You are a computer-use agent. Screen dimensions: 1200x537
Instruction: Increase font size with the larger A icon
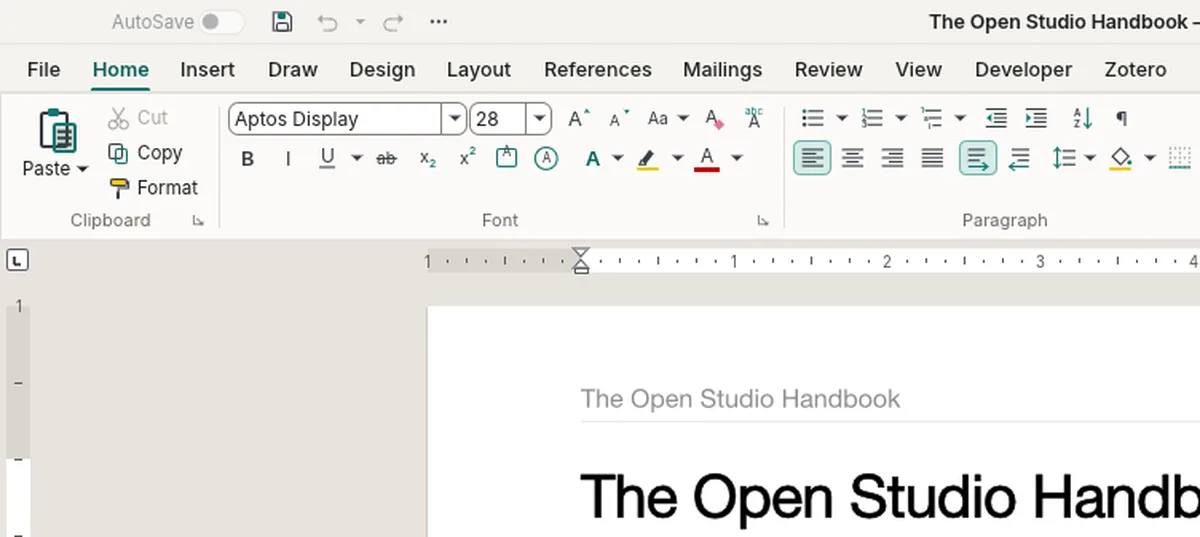point(579,119)
